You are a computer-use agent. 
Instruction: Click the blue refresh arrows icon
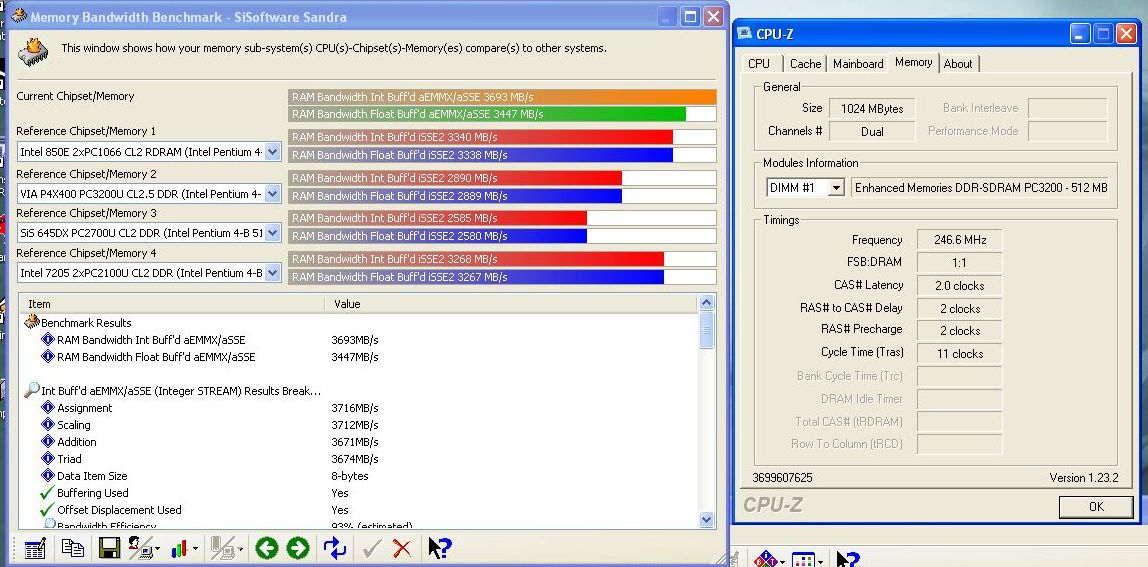click(x=335, y=548)
